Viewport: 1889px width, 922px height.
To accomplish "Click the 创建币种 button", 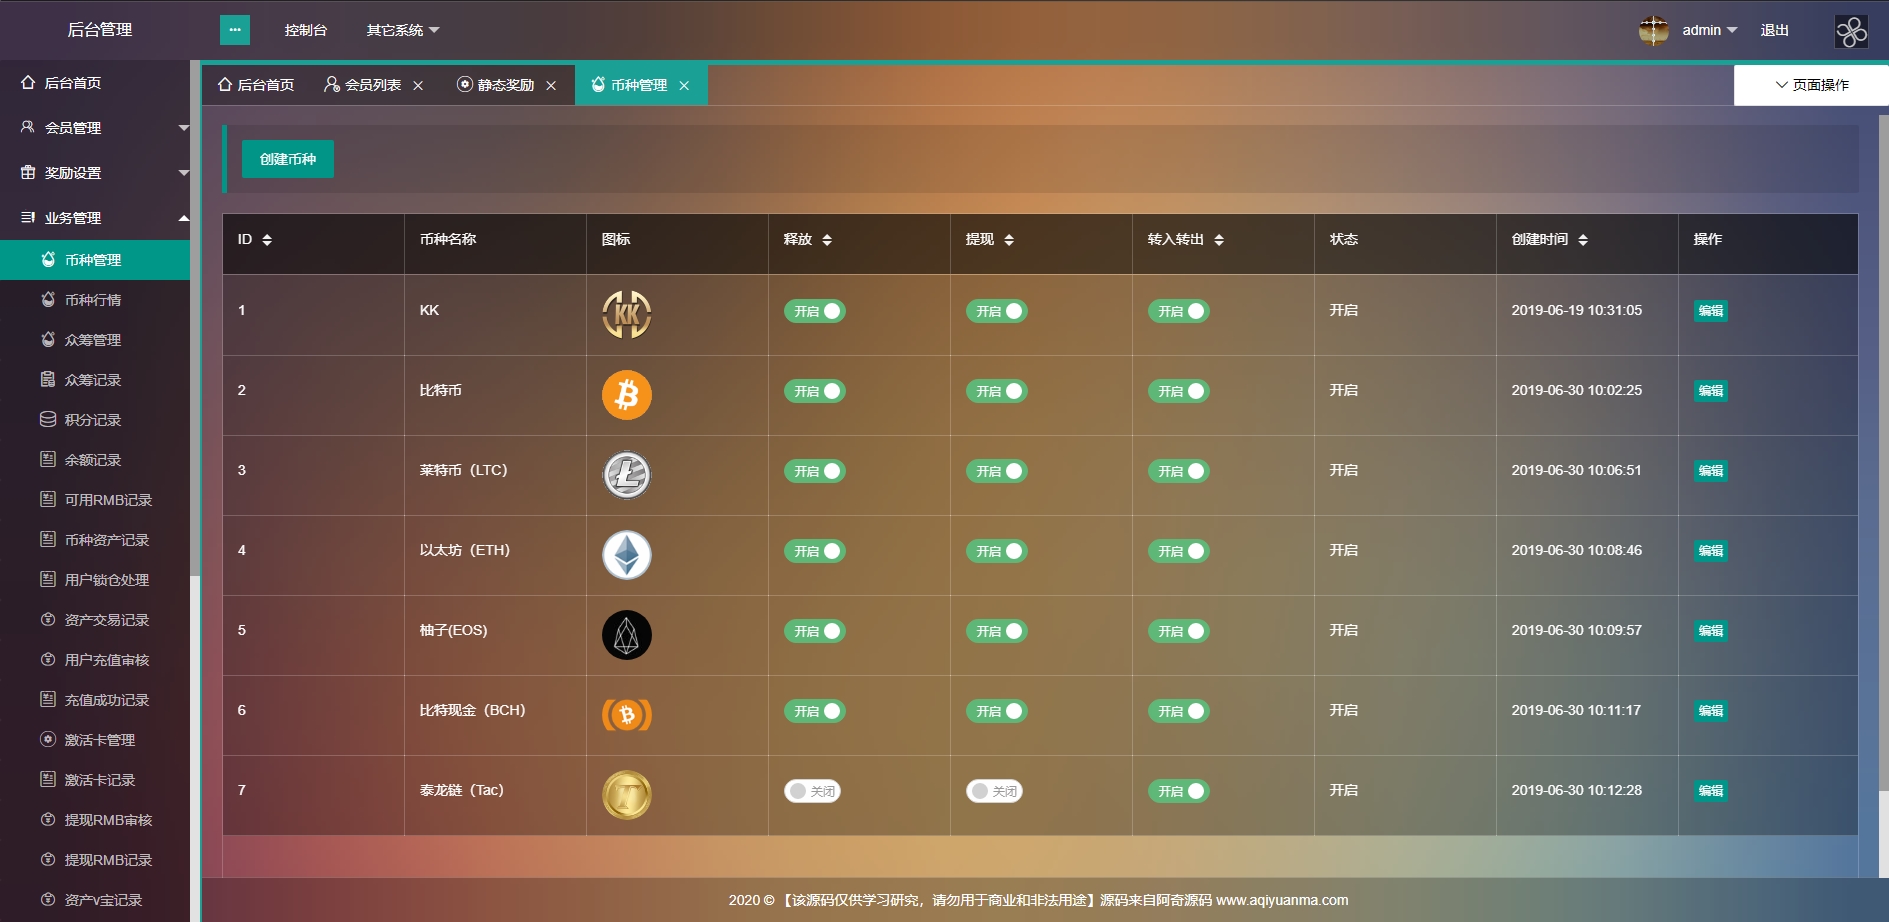I will [288, 159].
